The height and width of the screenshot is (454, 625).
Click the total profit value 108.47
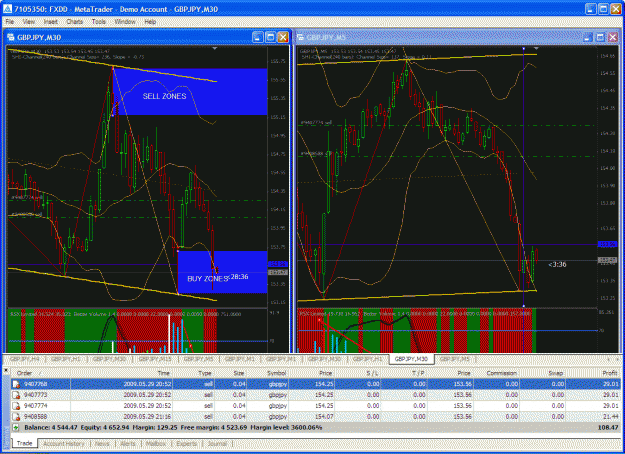[608, 427]
